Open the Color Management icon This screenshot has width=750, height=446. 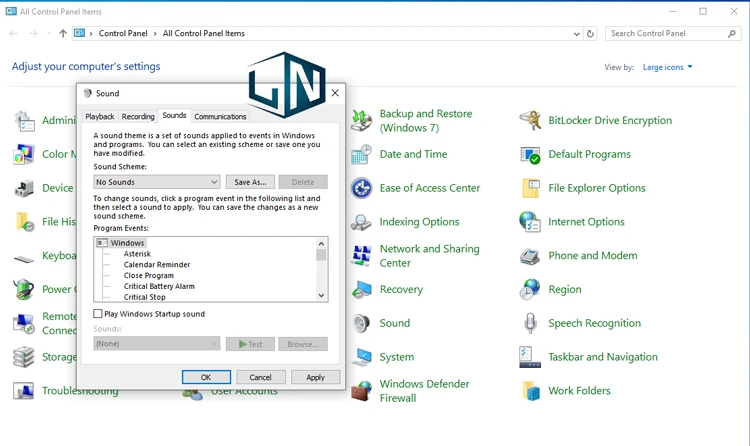[x=23, y=154]
